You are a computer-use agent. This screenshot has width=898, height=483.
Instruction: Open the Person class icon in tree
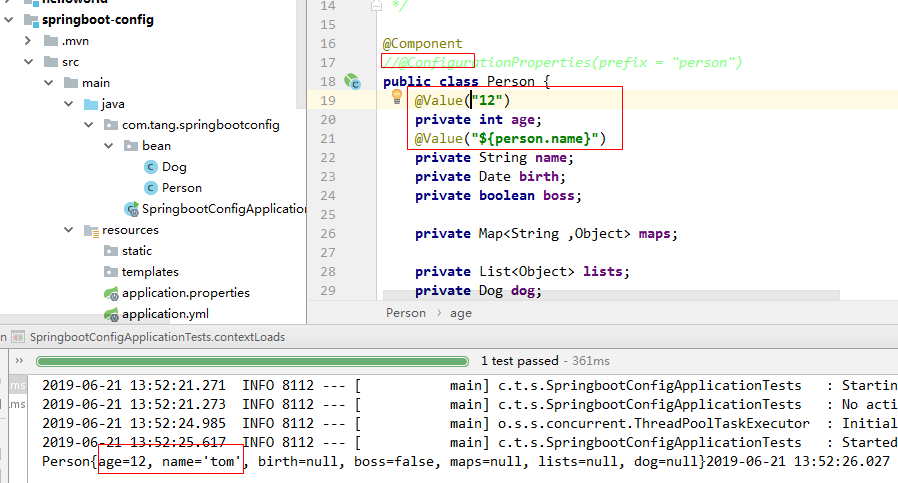[x=150, y=188]
